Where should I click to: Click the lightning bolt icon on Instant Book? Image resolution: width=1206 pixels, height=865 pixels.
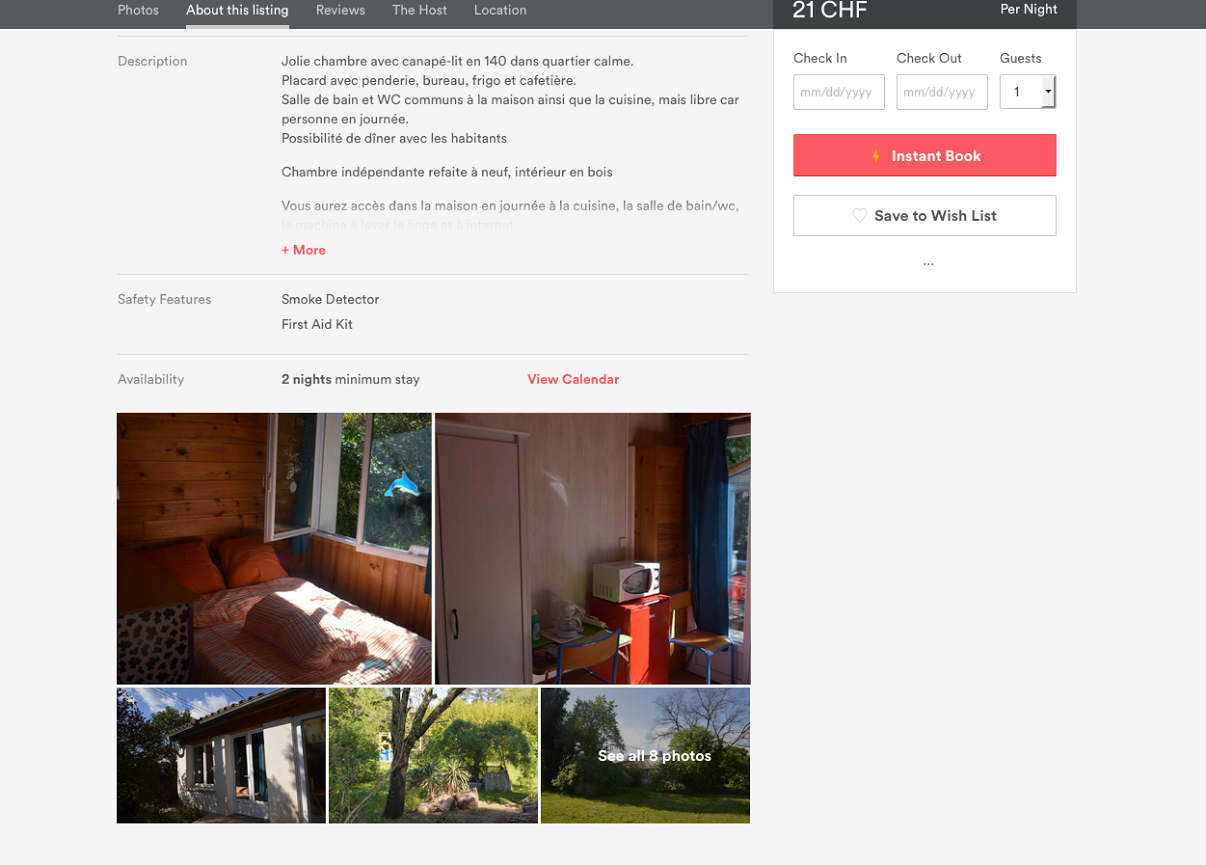[876, 156]
